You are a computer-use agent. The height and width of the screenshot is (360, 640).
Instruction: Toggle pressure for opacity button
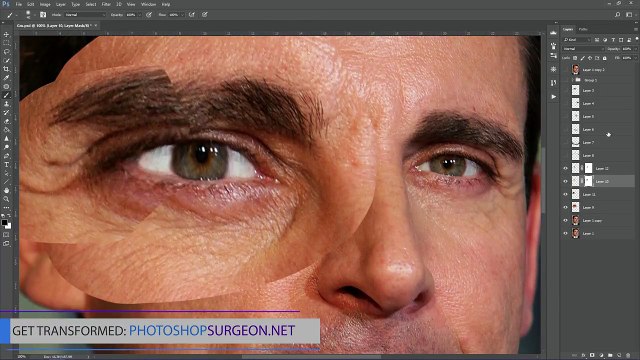pyautogui.click(x=149, y=15)
